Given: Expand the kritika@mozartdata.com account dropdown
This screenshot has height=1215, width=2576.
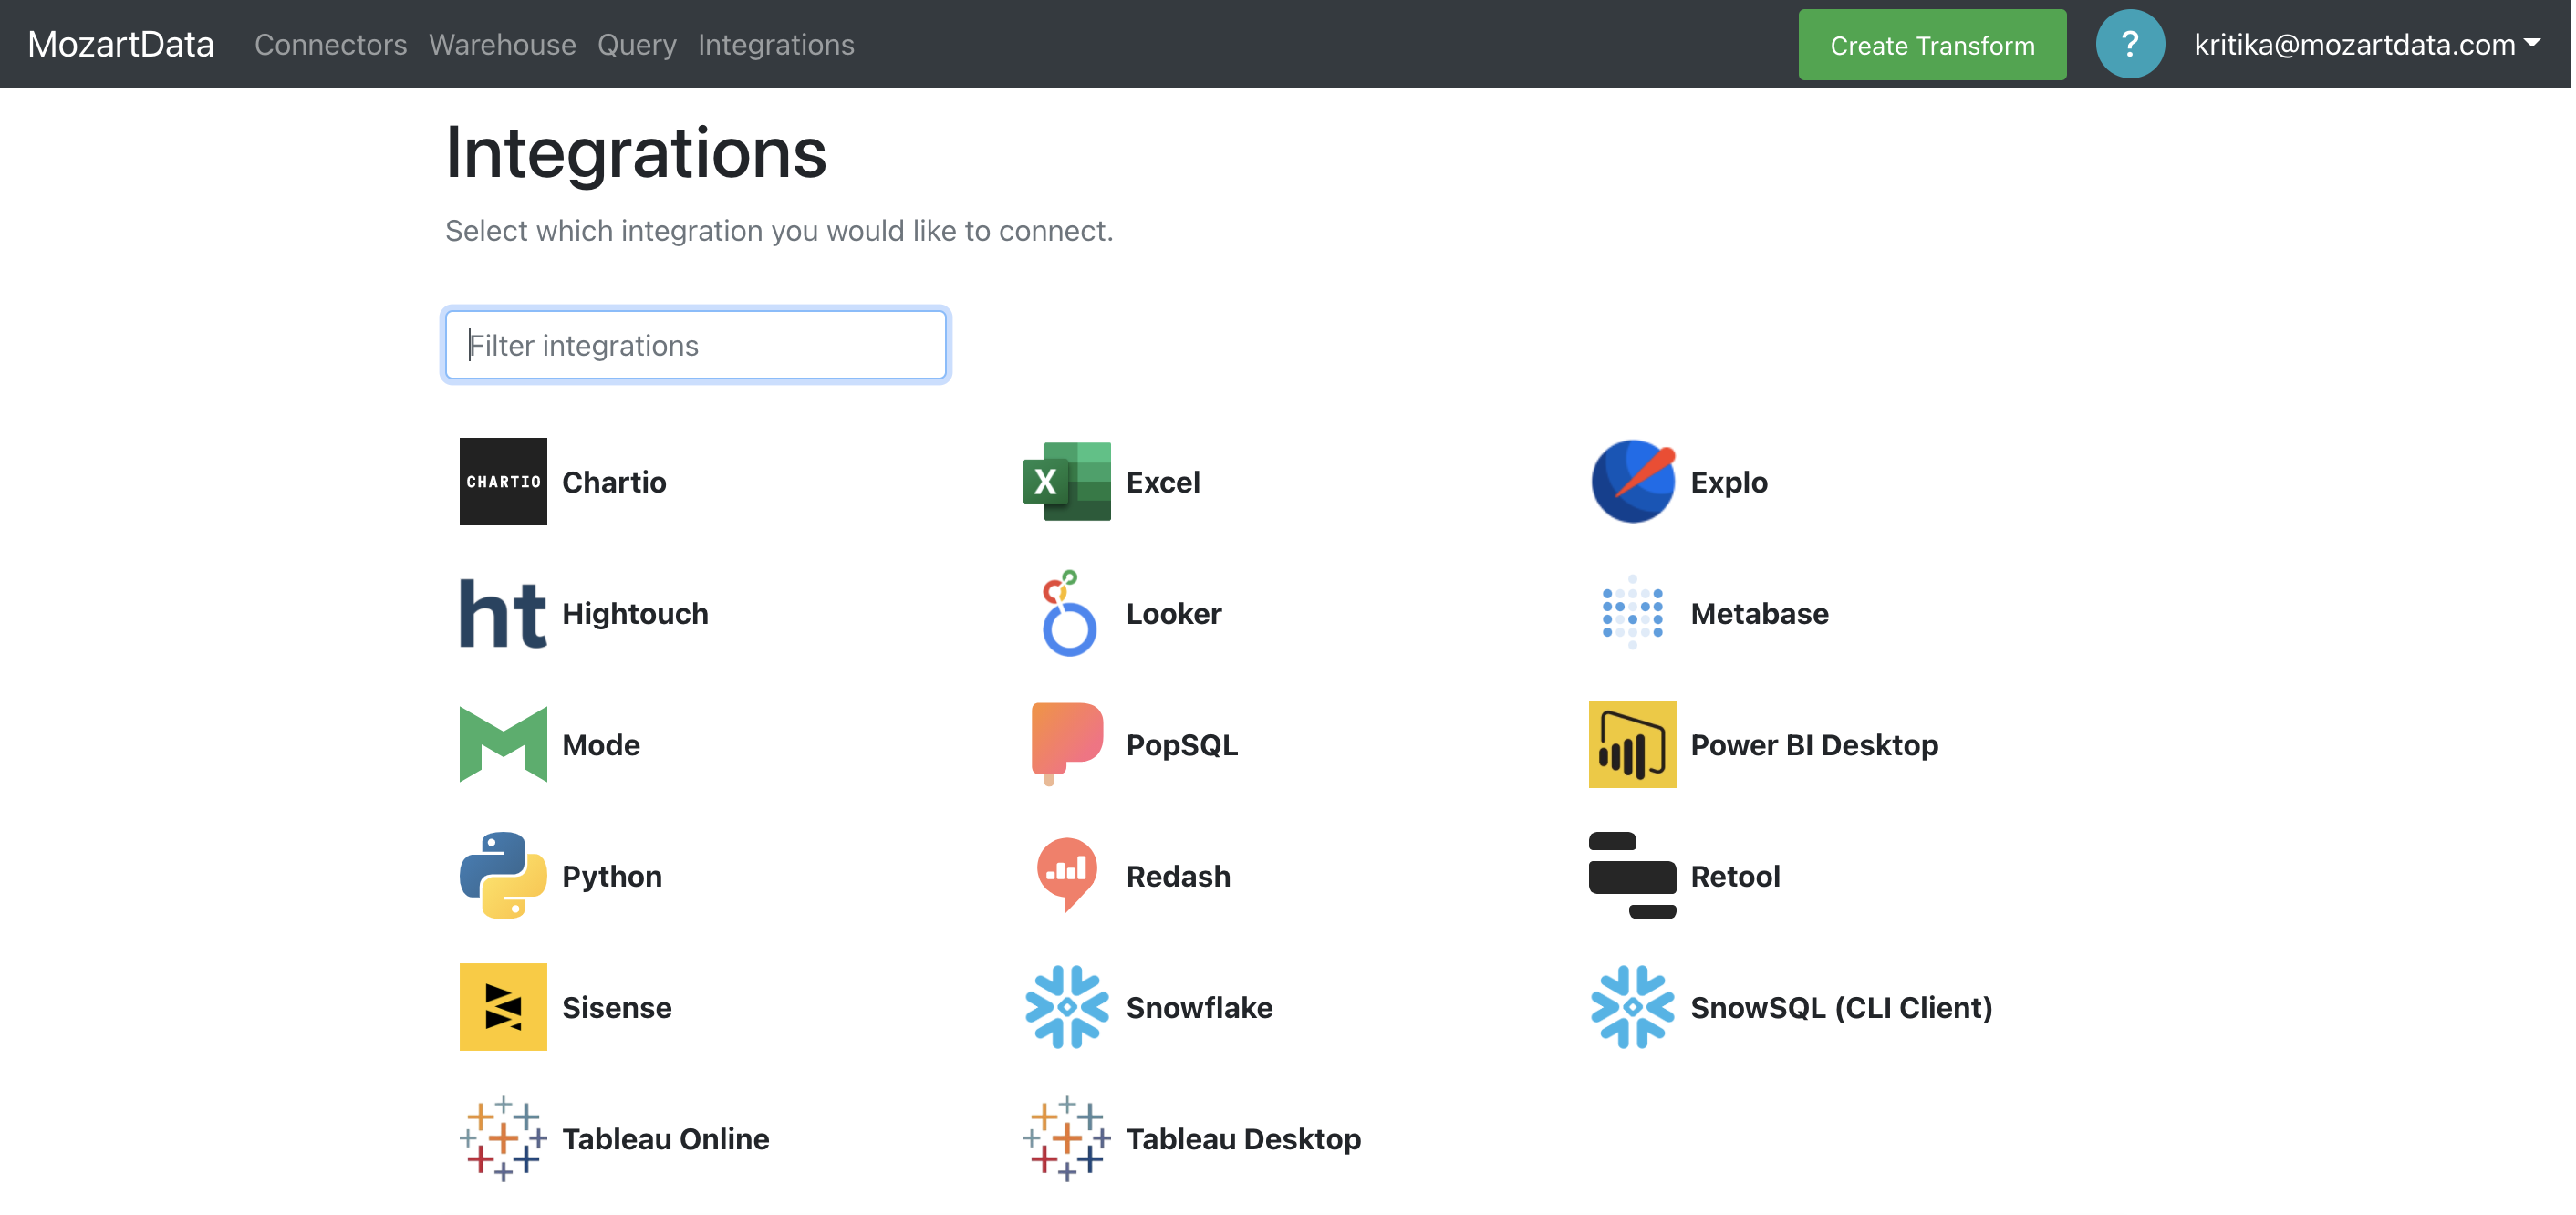Looking at the screenshot, I should tap(2366, 44).
